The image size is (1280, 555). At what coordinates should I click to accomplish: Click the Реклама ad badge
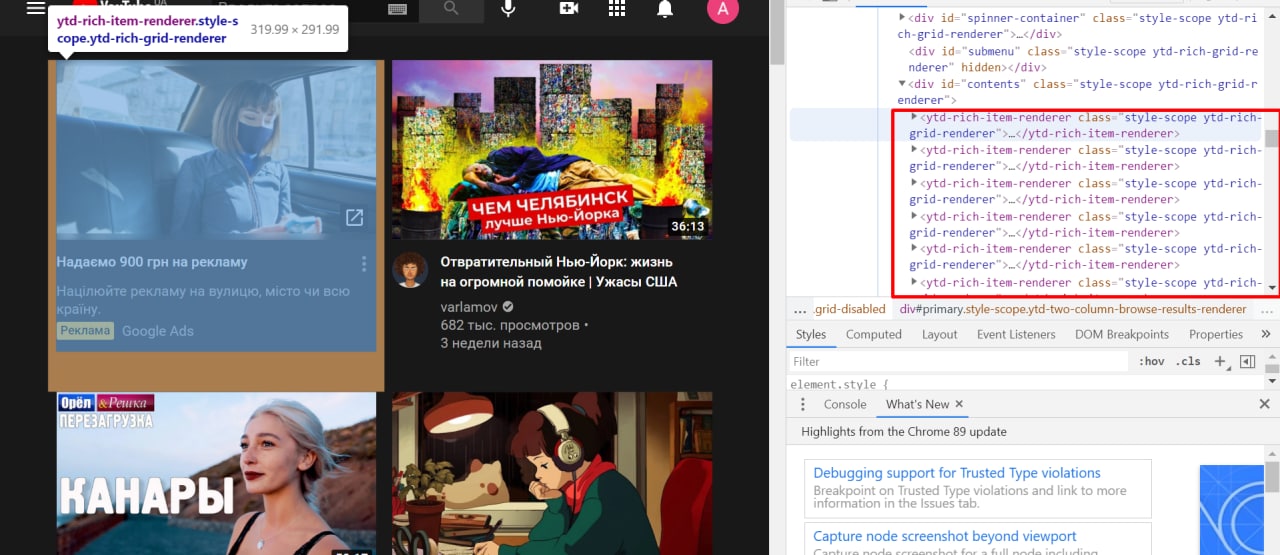point(85,331)
